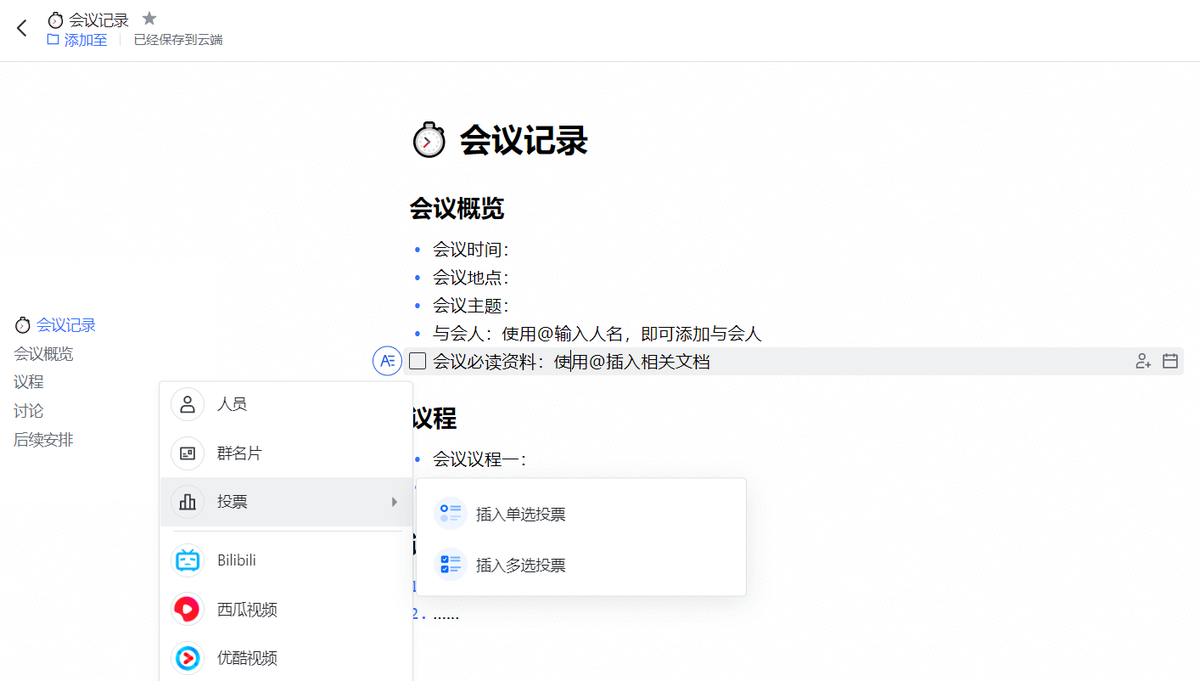Screen dimensions: 1200x681
Task: Check the 会议必读资料 checkbox
Action: (x=417, y=361)
